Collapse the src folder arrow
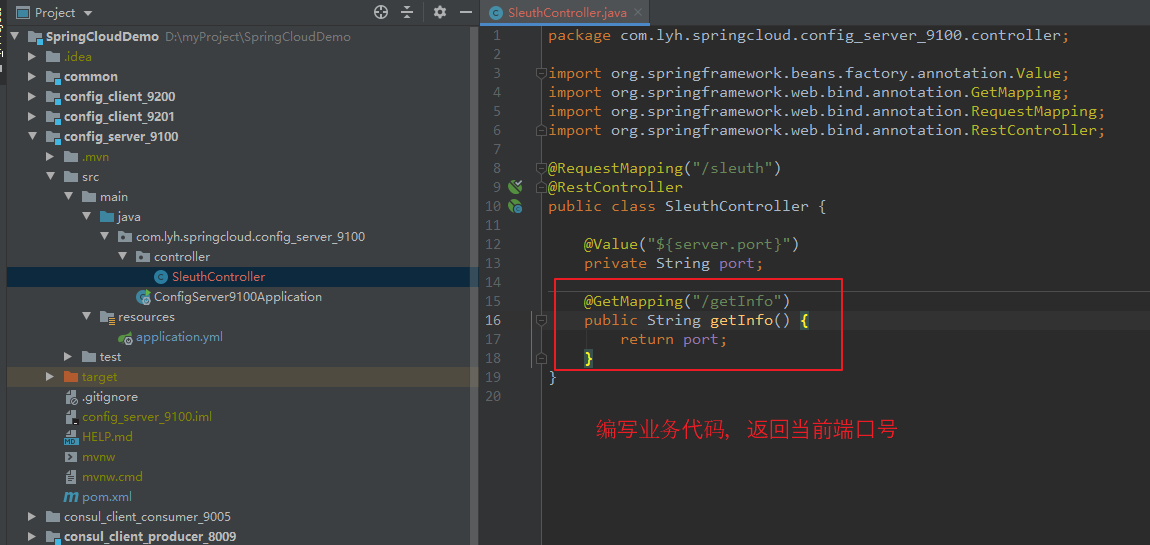The width and height of the screenshot is (1150, 545). (x=50, y=177)
